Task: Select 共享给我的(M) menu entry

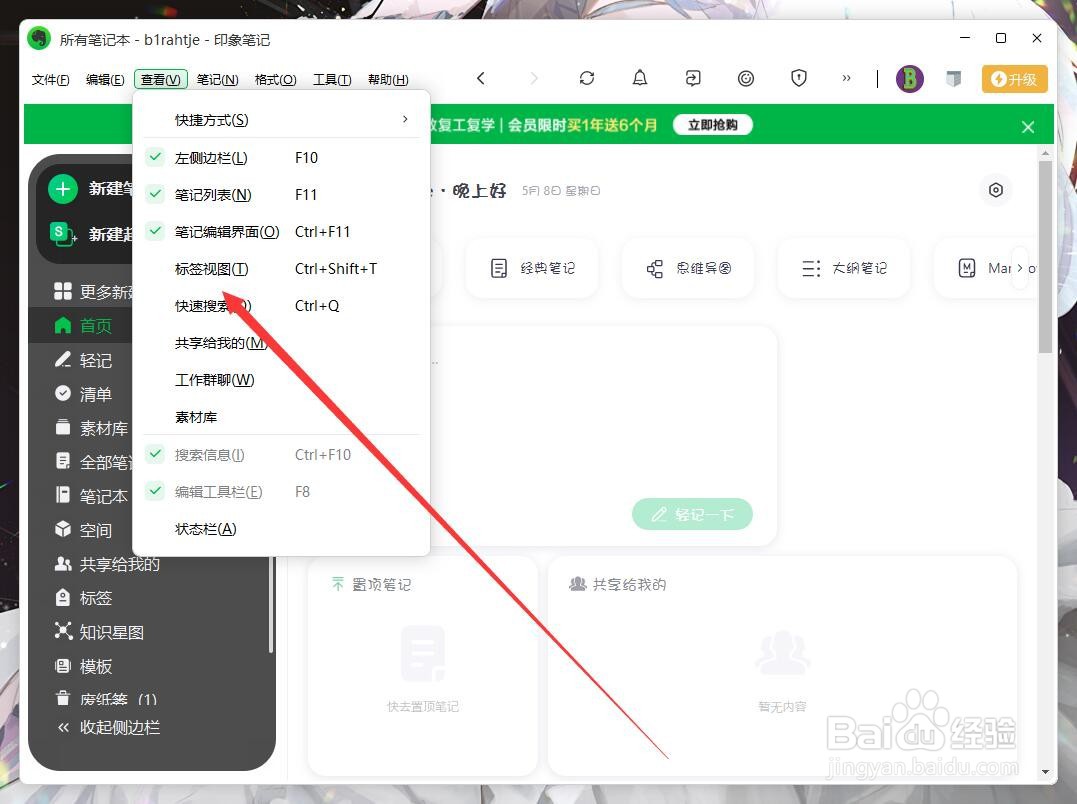Action: [282, 343]
